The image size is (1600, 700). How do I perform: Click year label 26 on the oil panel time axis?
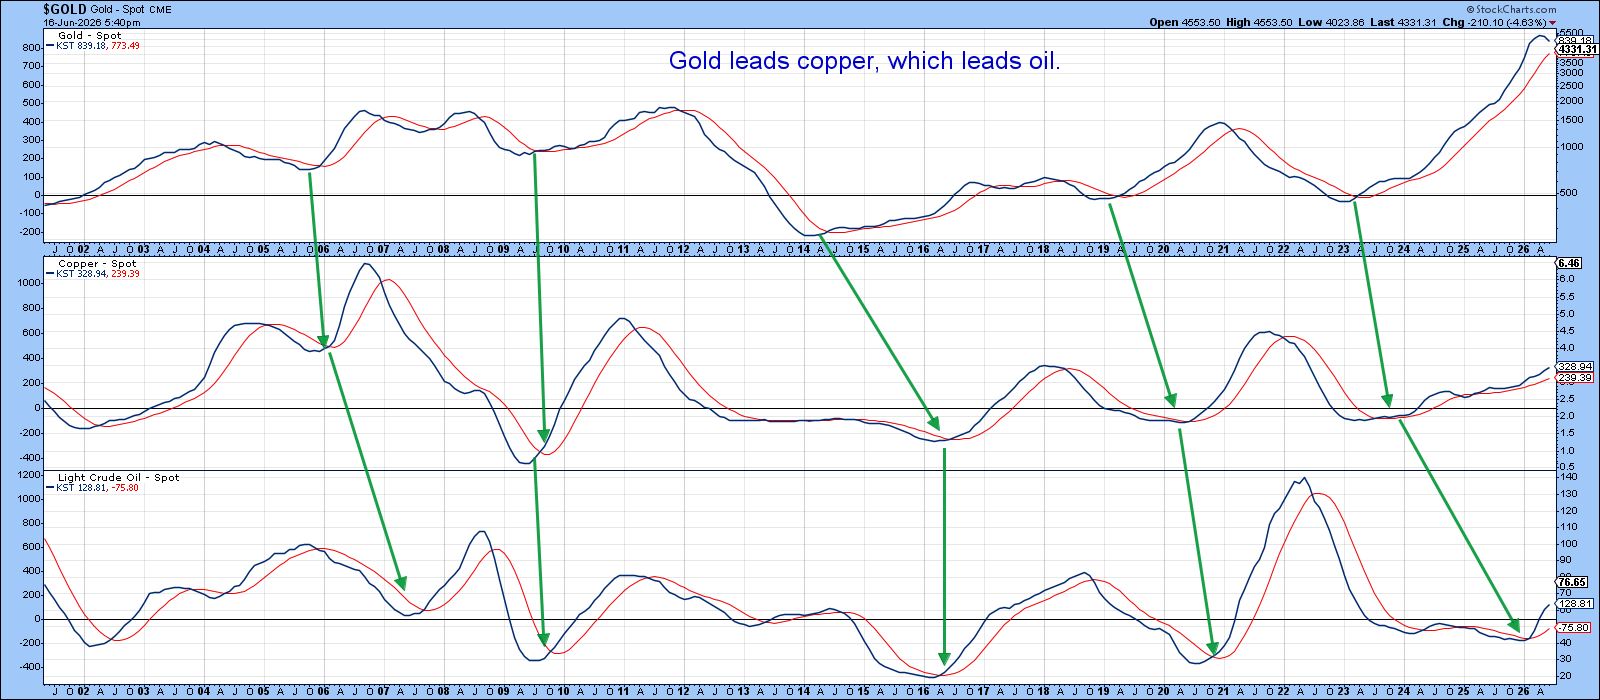(1524, 690)
